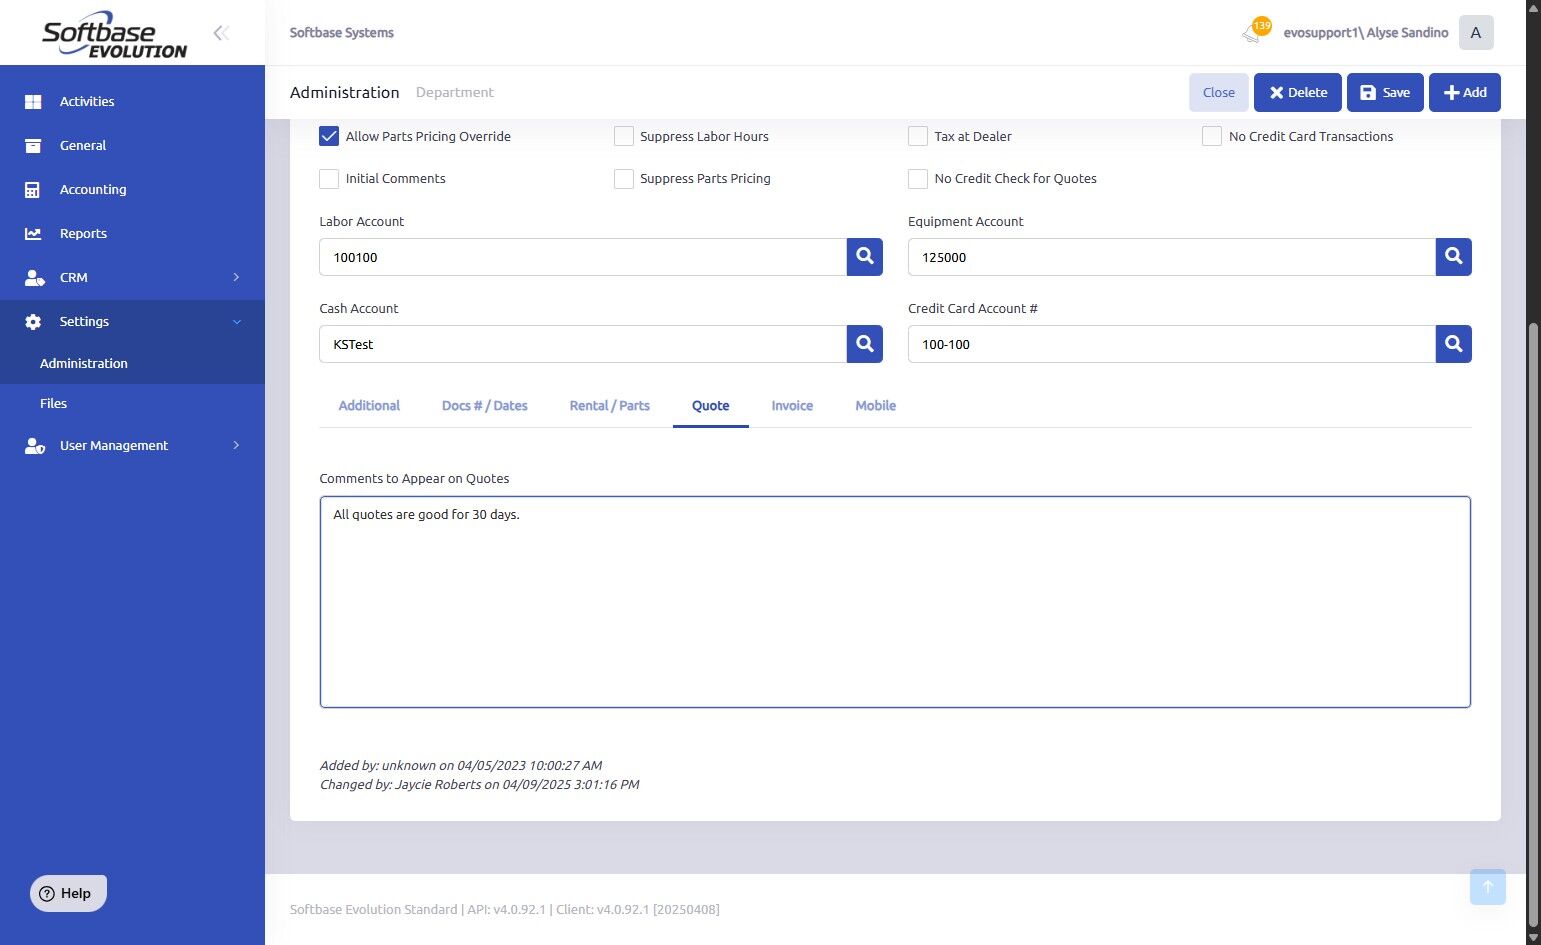
Task: Click the Credit Card Account search icon
Action: pos(1454,344)
